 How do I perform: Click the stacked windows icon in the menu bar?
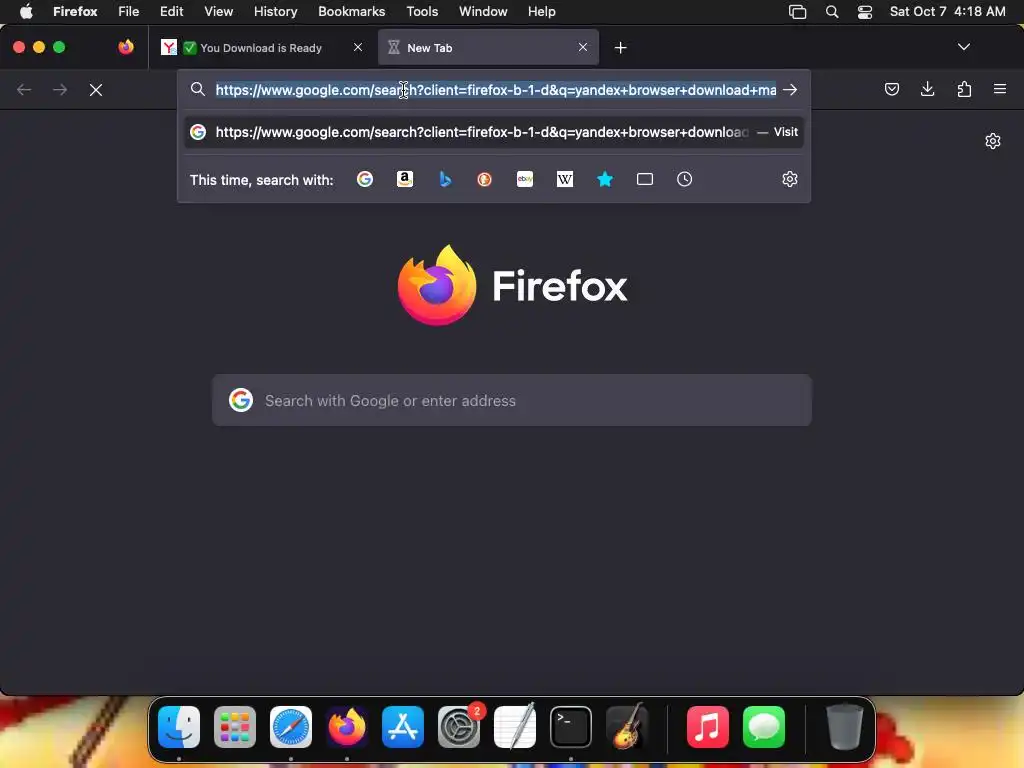click(x=797, y=12)
